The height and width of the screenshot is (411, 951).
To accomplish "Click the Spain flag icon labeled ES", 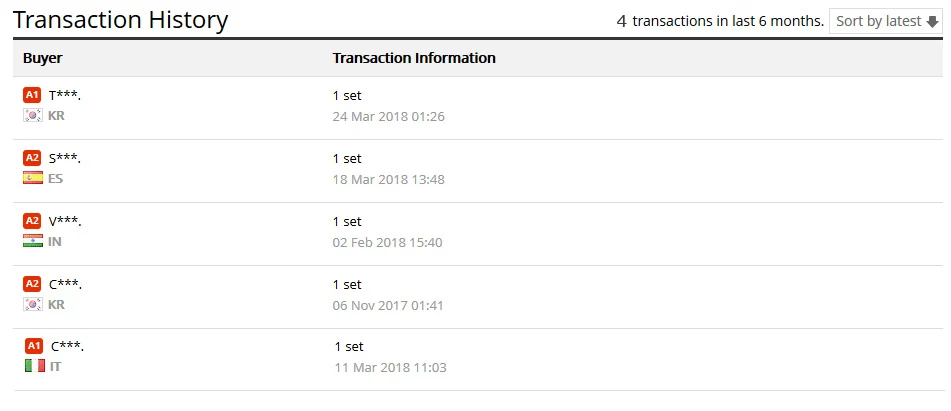I will click(x=32, y=178).
